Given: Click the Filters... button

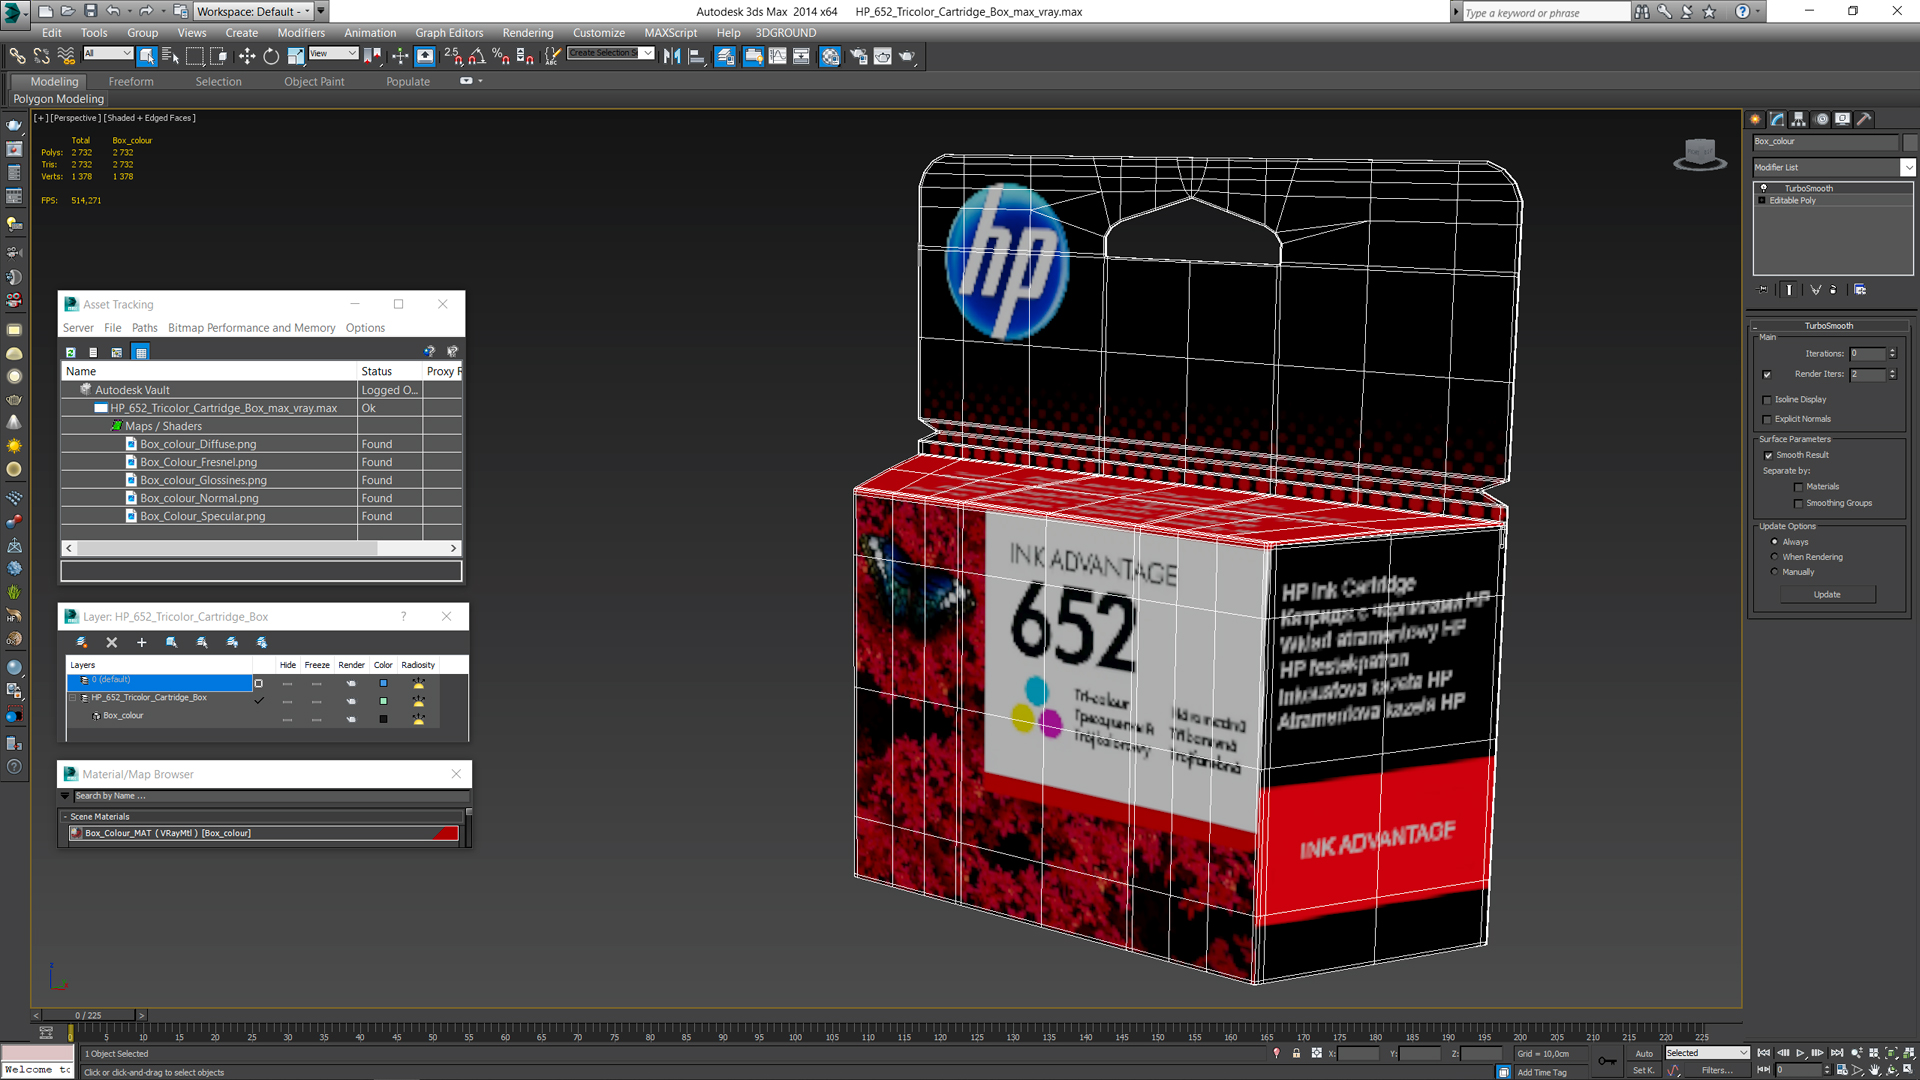Looking at the screenshot, I should click(1717, 1070).
